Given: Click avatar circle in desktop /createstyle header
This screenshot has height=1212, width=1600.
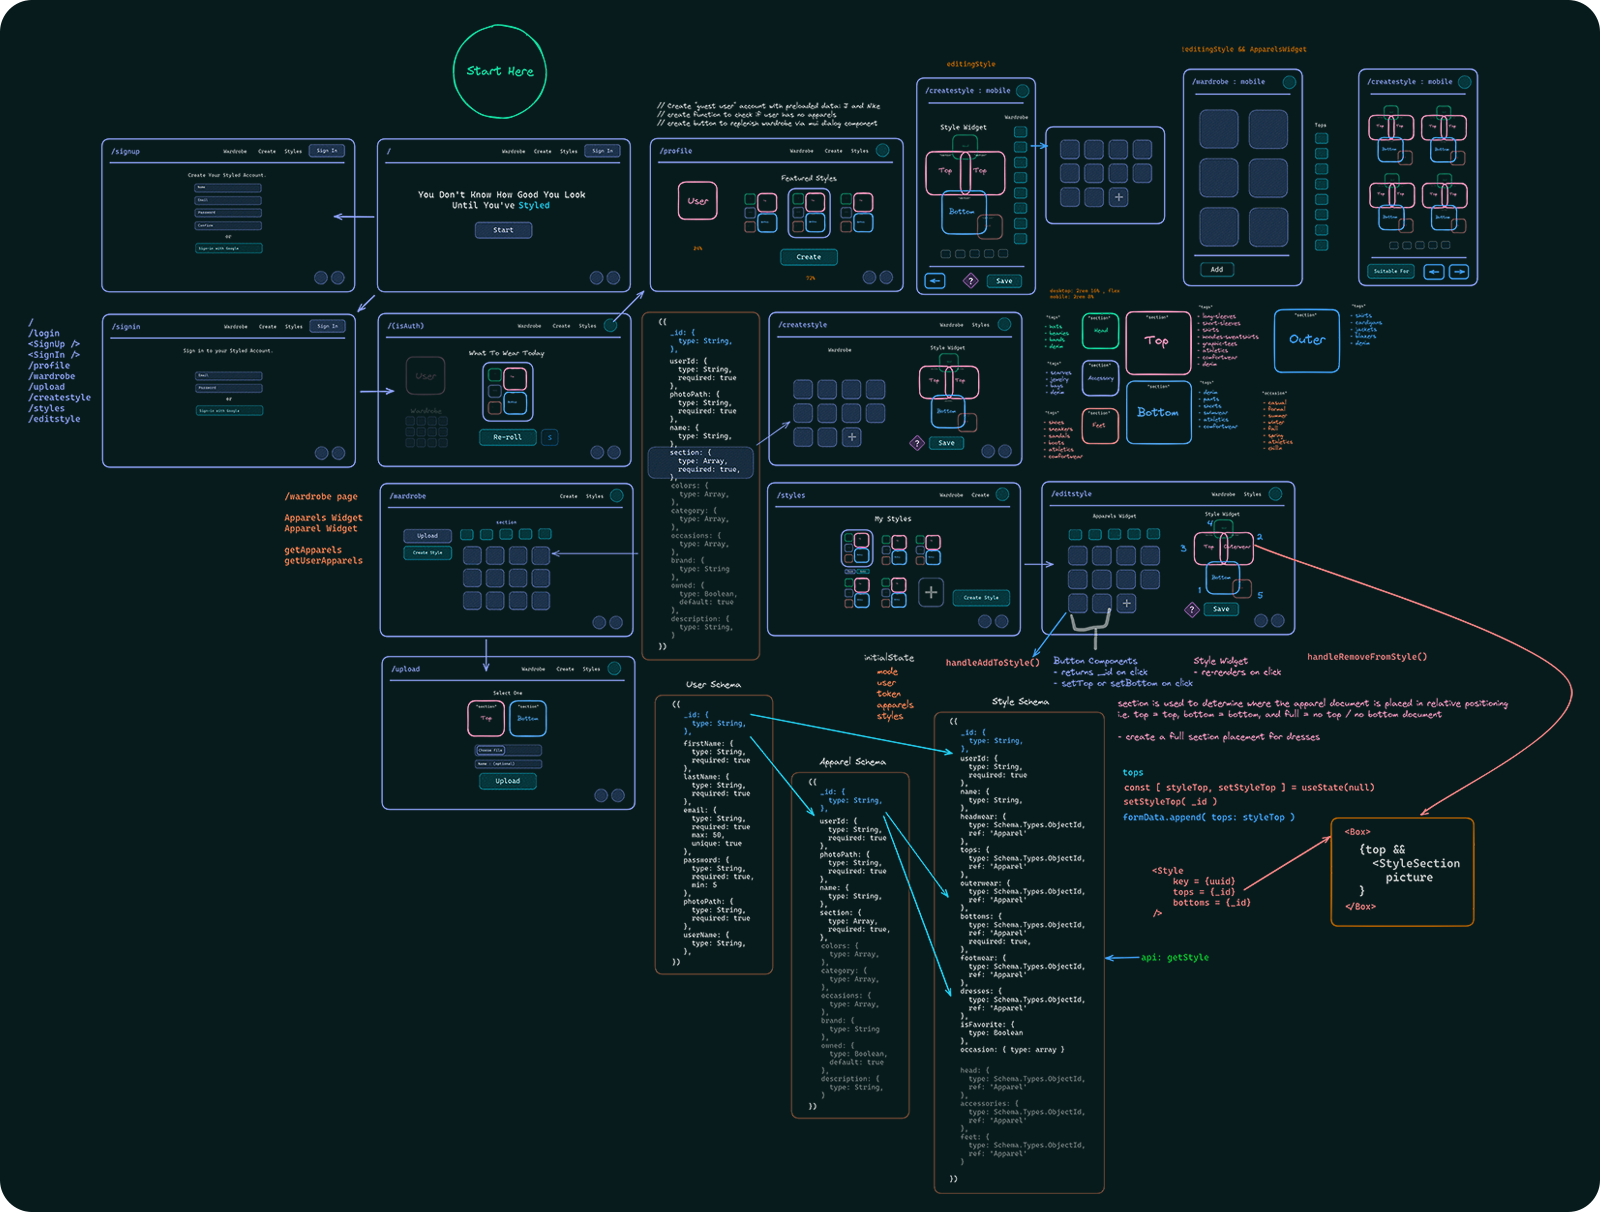Looking at the screenshot, I should point(1004,324).
